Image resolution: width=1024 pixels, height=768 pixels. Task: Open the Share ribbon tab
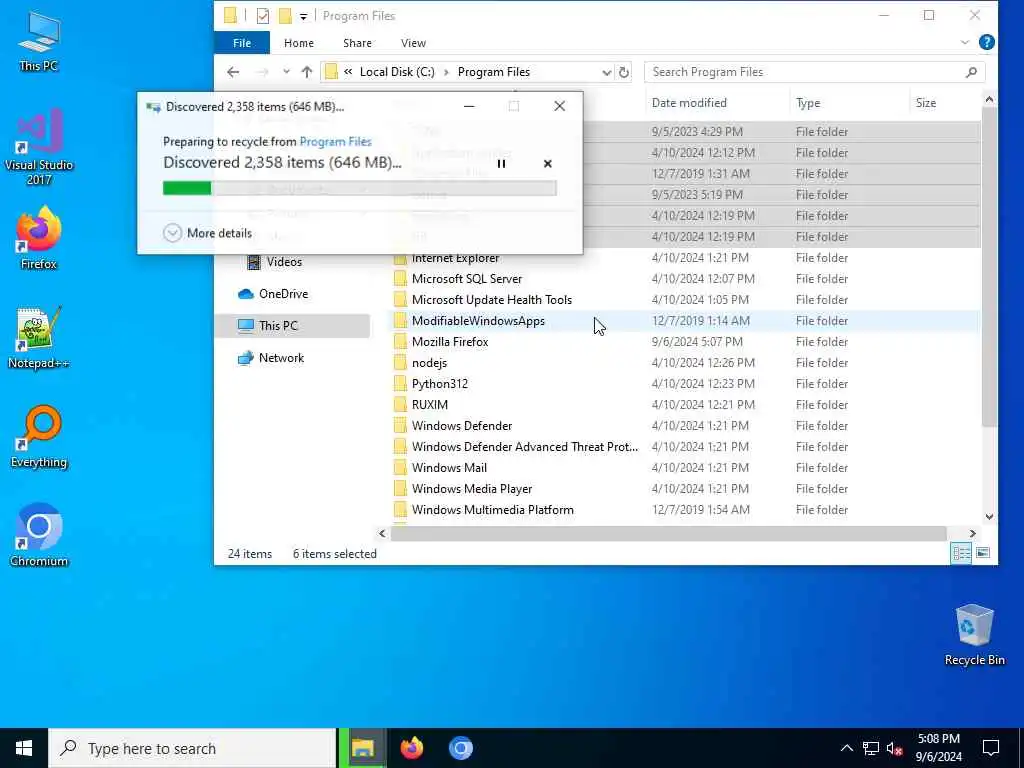point(357,43)
